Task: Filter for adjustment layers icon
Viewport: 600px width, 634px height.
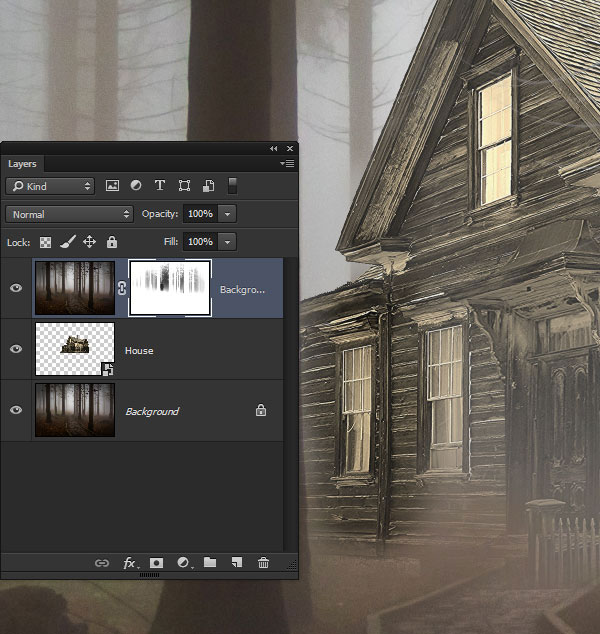Action: [x=136, y=186]
